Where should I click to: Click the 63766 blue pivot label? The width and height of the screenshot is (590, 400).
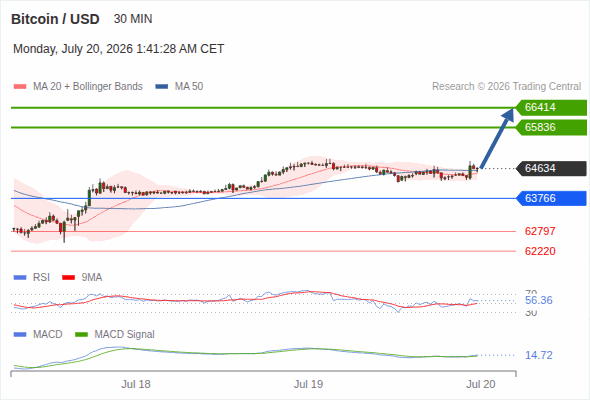(x=551, y=198)
